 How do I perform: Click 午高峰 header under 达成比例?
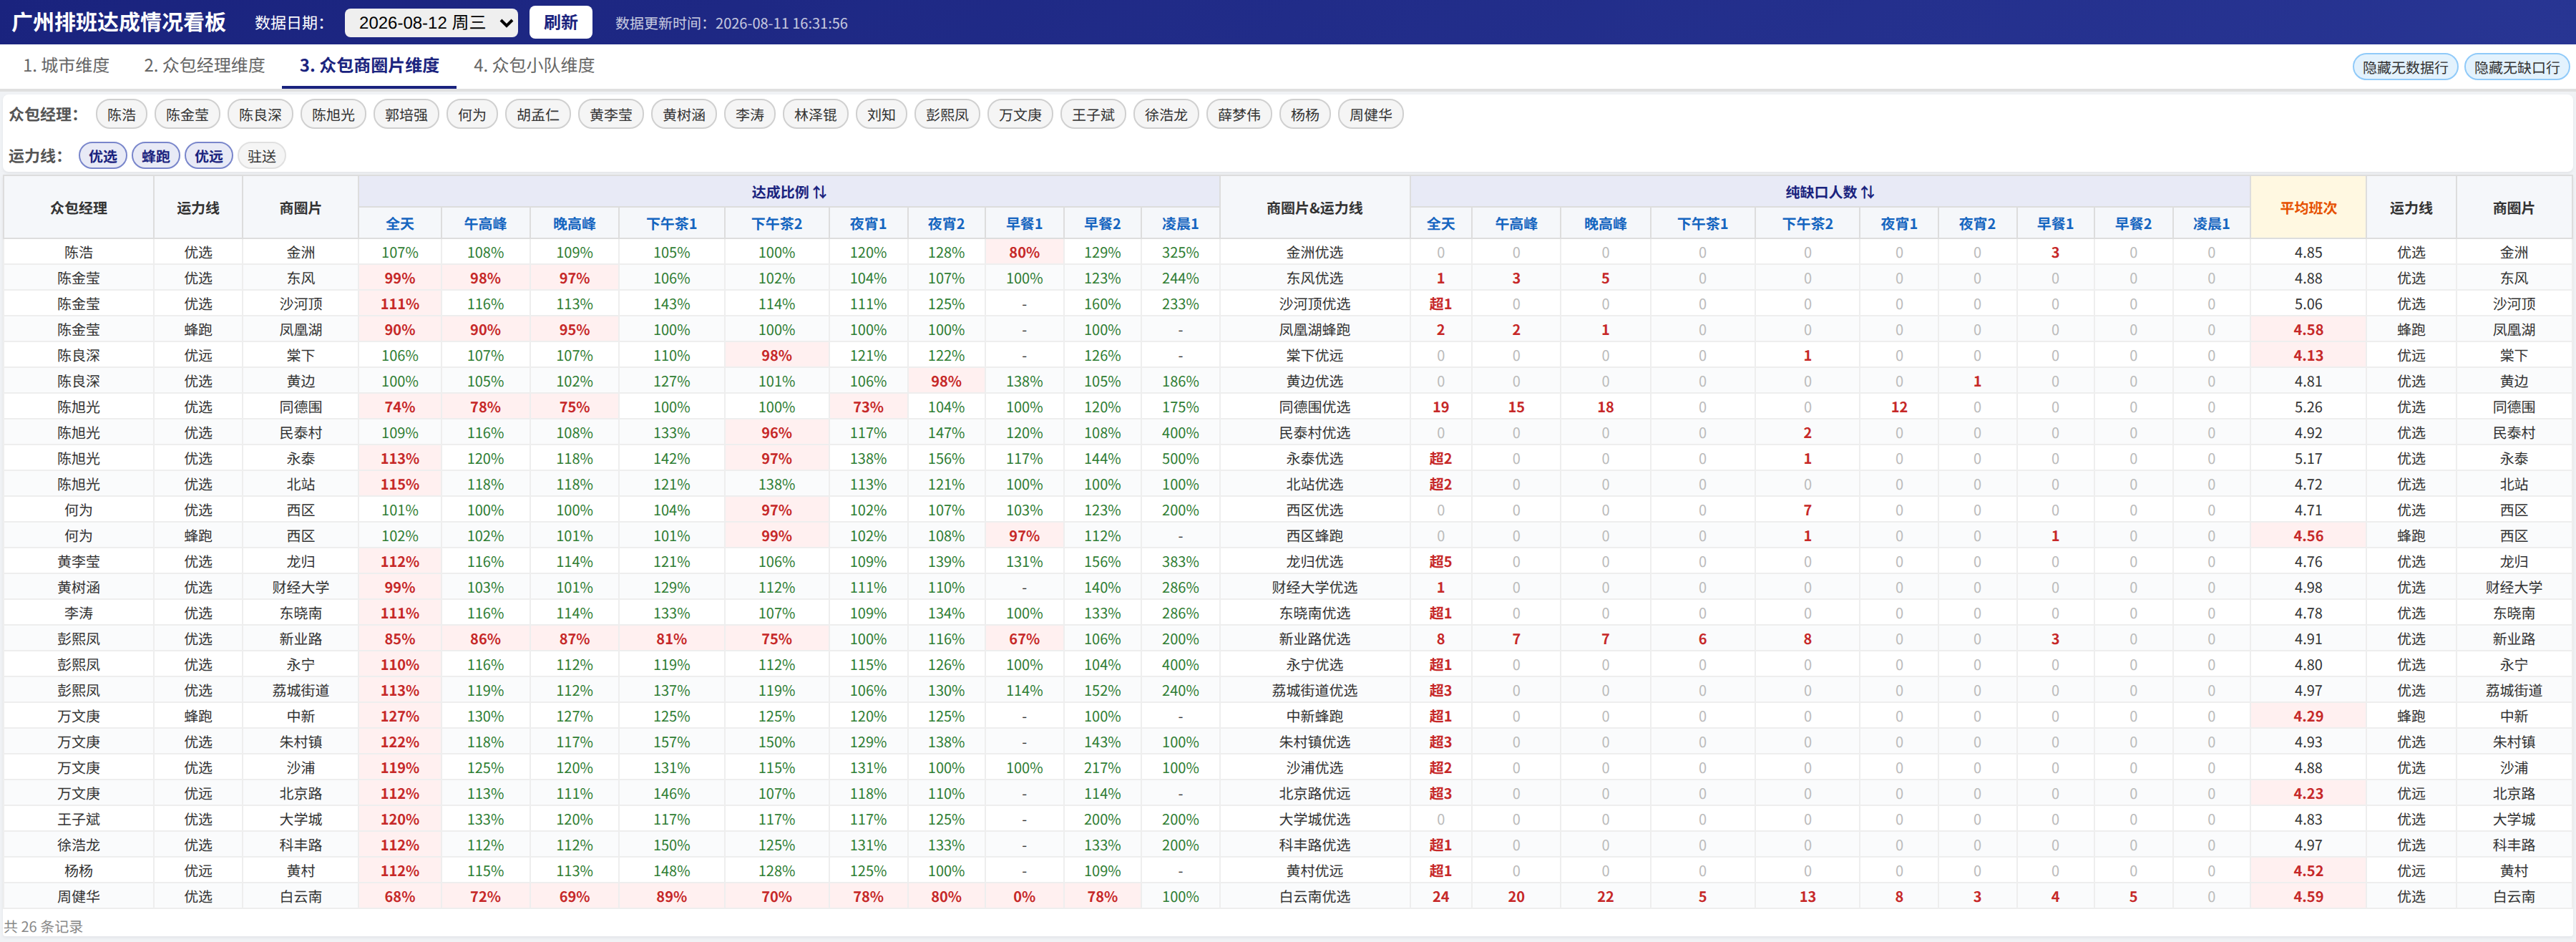point(485,224)
